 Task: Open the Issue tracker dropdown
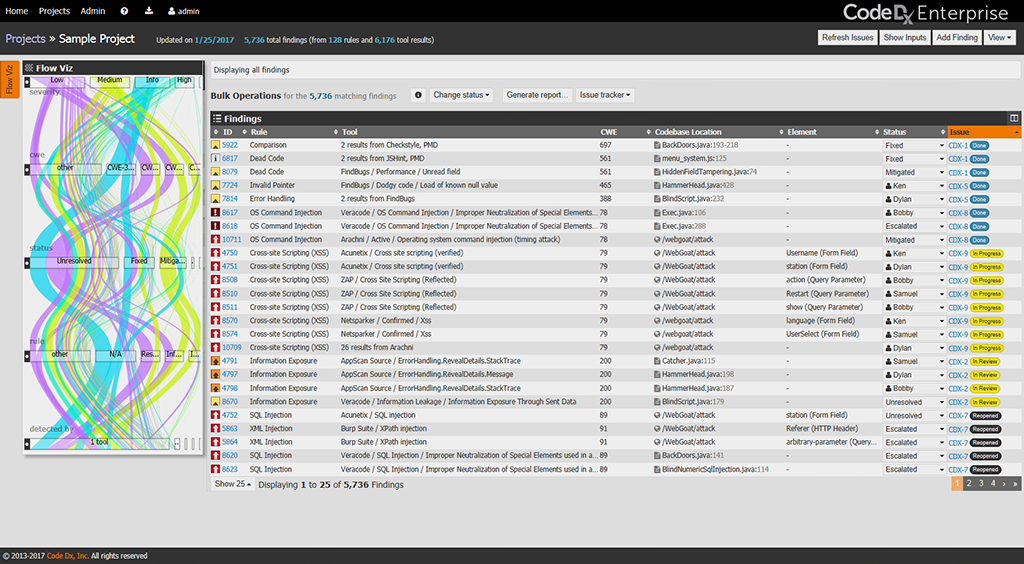pos(605,95)
